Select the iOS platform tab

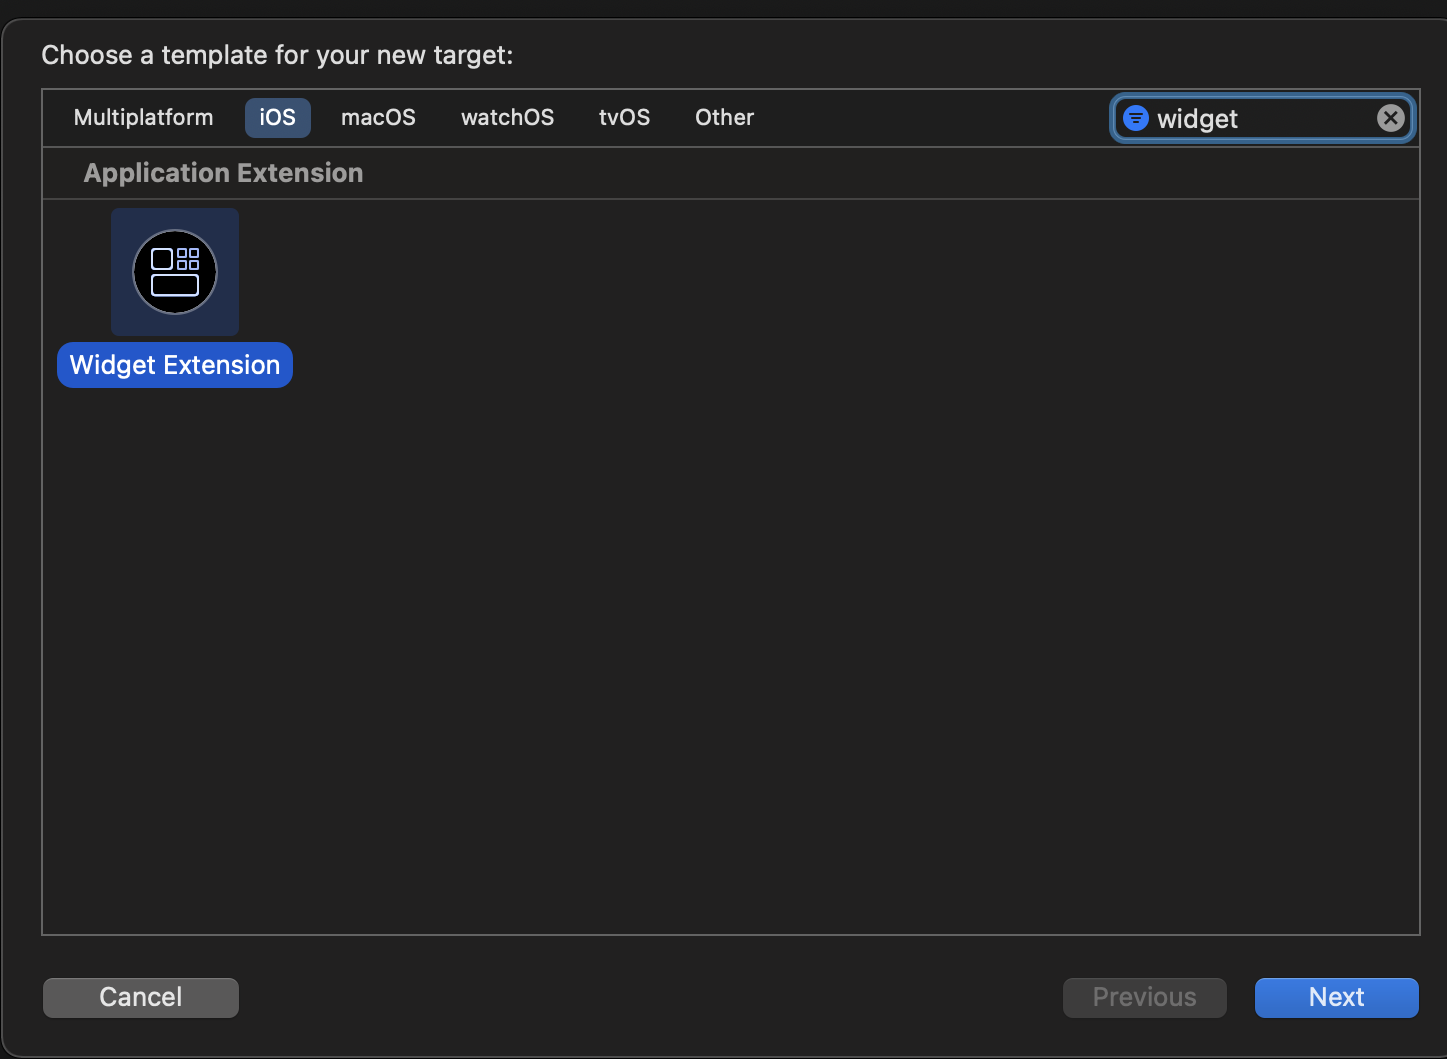[277, 118]
